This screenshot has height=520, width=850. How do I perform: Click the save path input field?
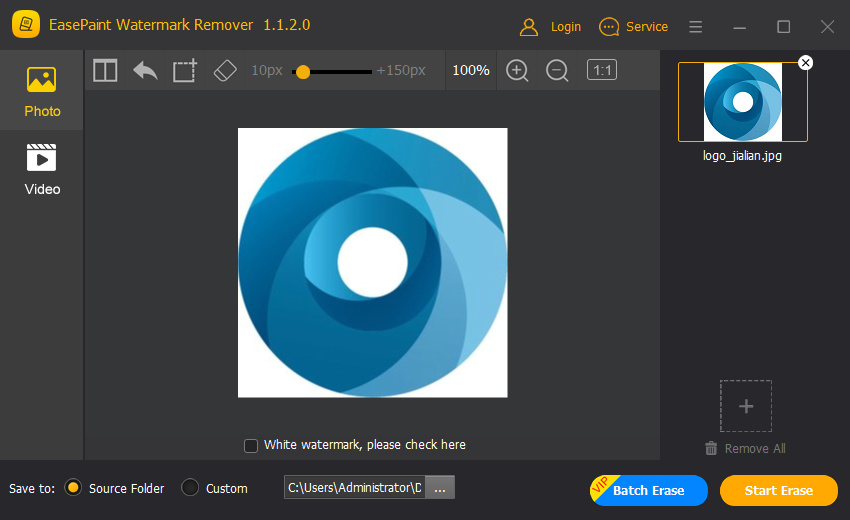(x=355, y=487)
